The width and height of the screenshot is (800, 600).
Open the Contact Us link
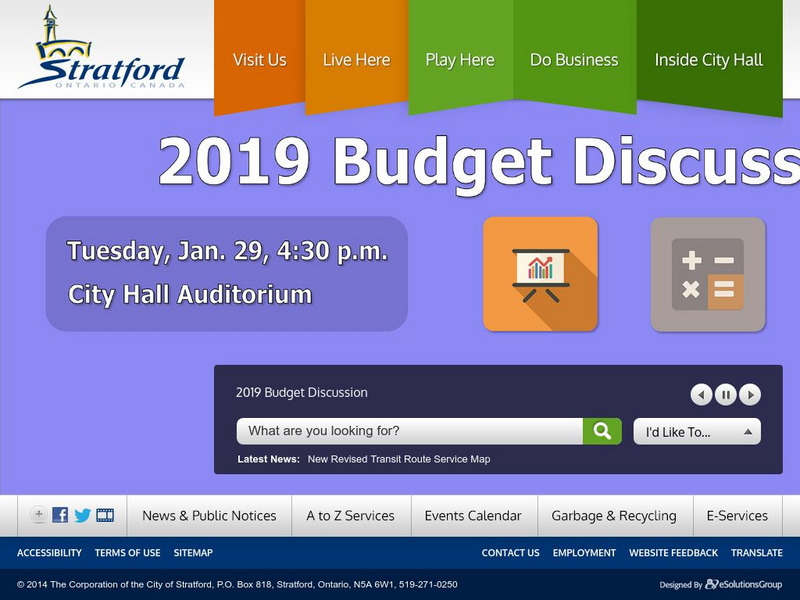(x=510, y=553)
